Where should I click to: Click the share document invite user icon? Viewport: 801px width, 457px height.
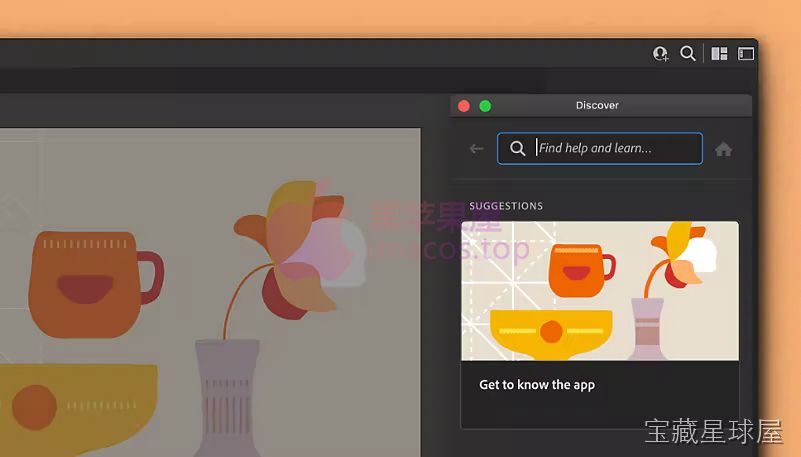point(661,54)
